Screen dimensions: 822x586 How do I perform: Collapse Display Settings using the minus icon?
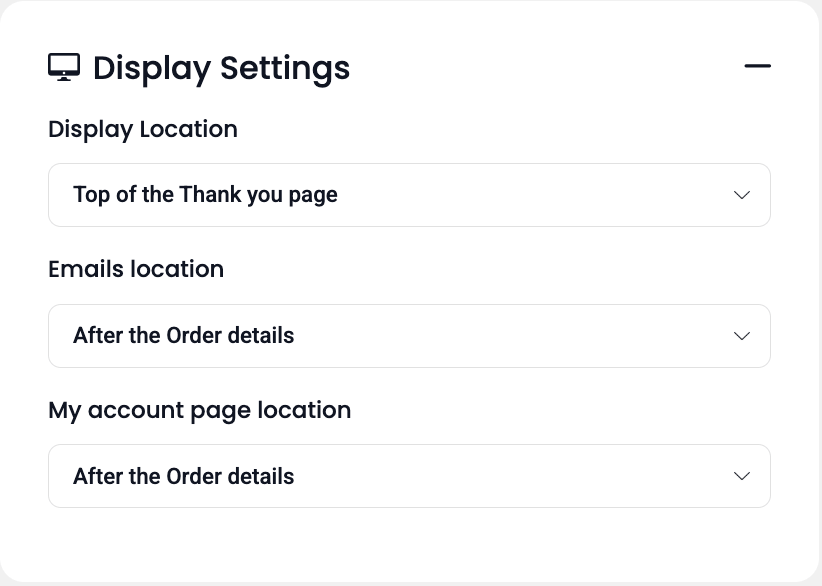(x=757, y=67)
